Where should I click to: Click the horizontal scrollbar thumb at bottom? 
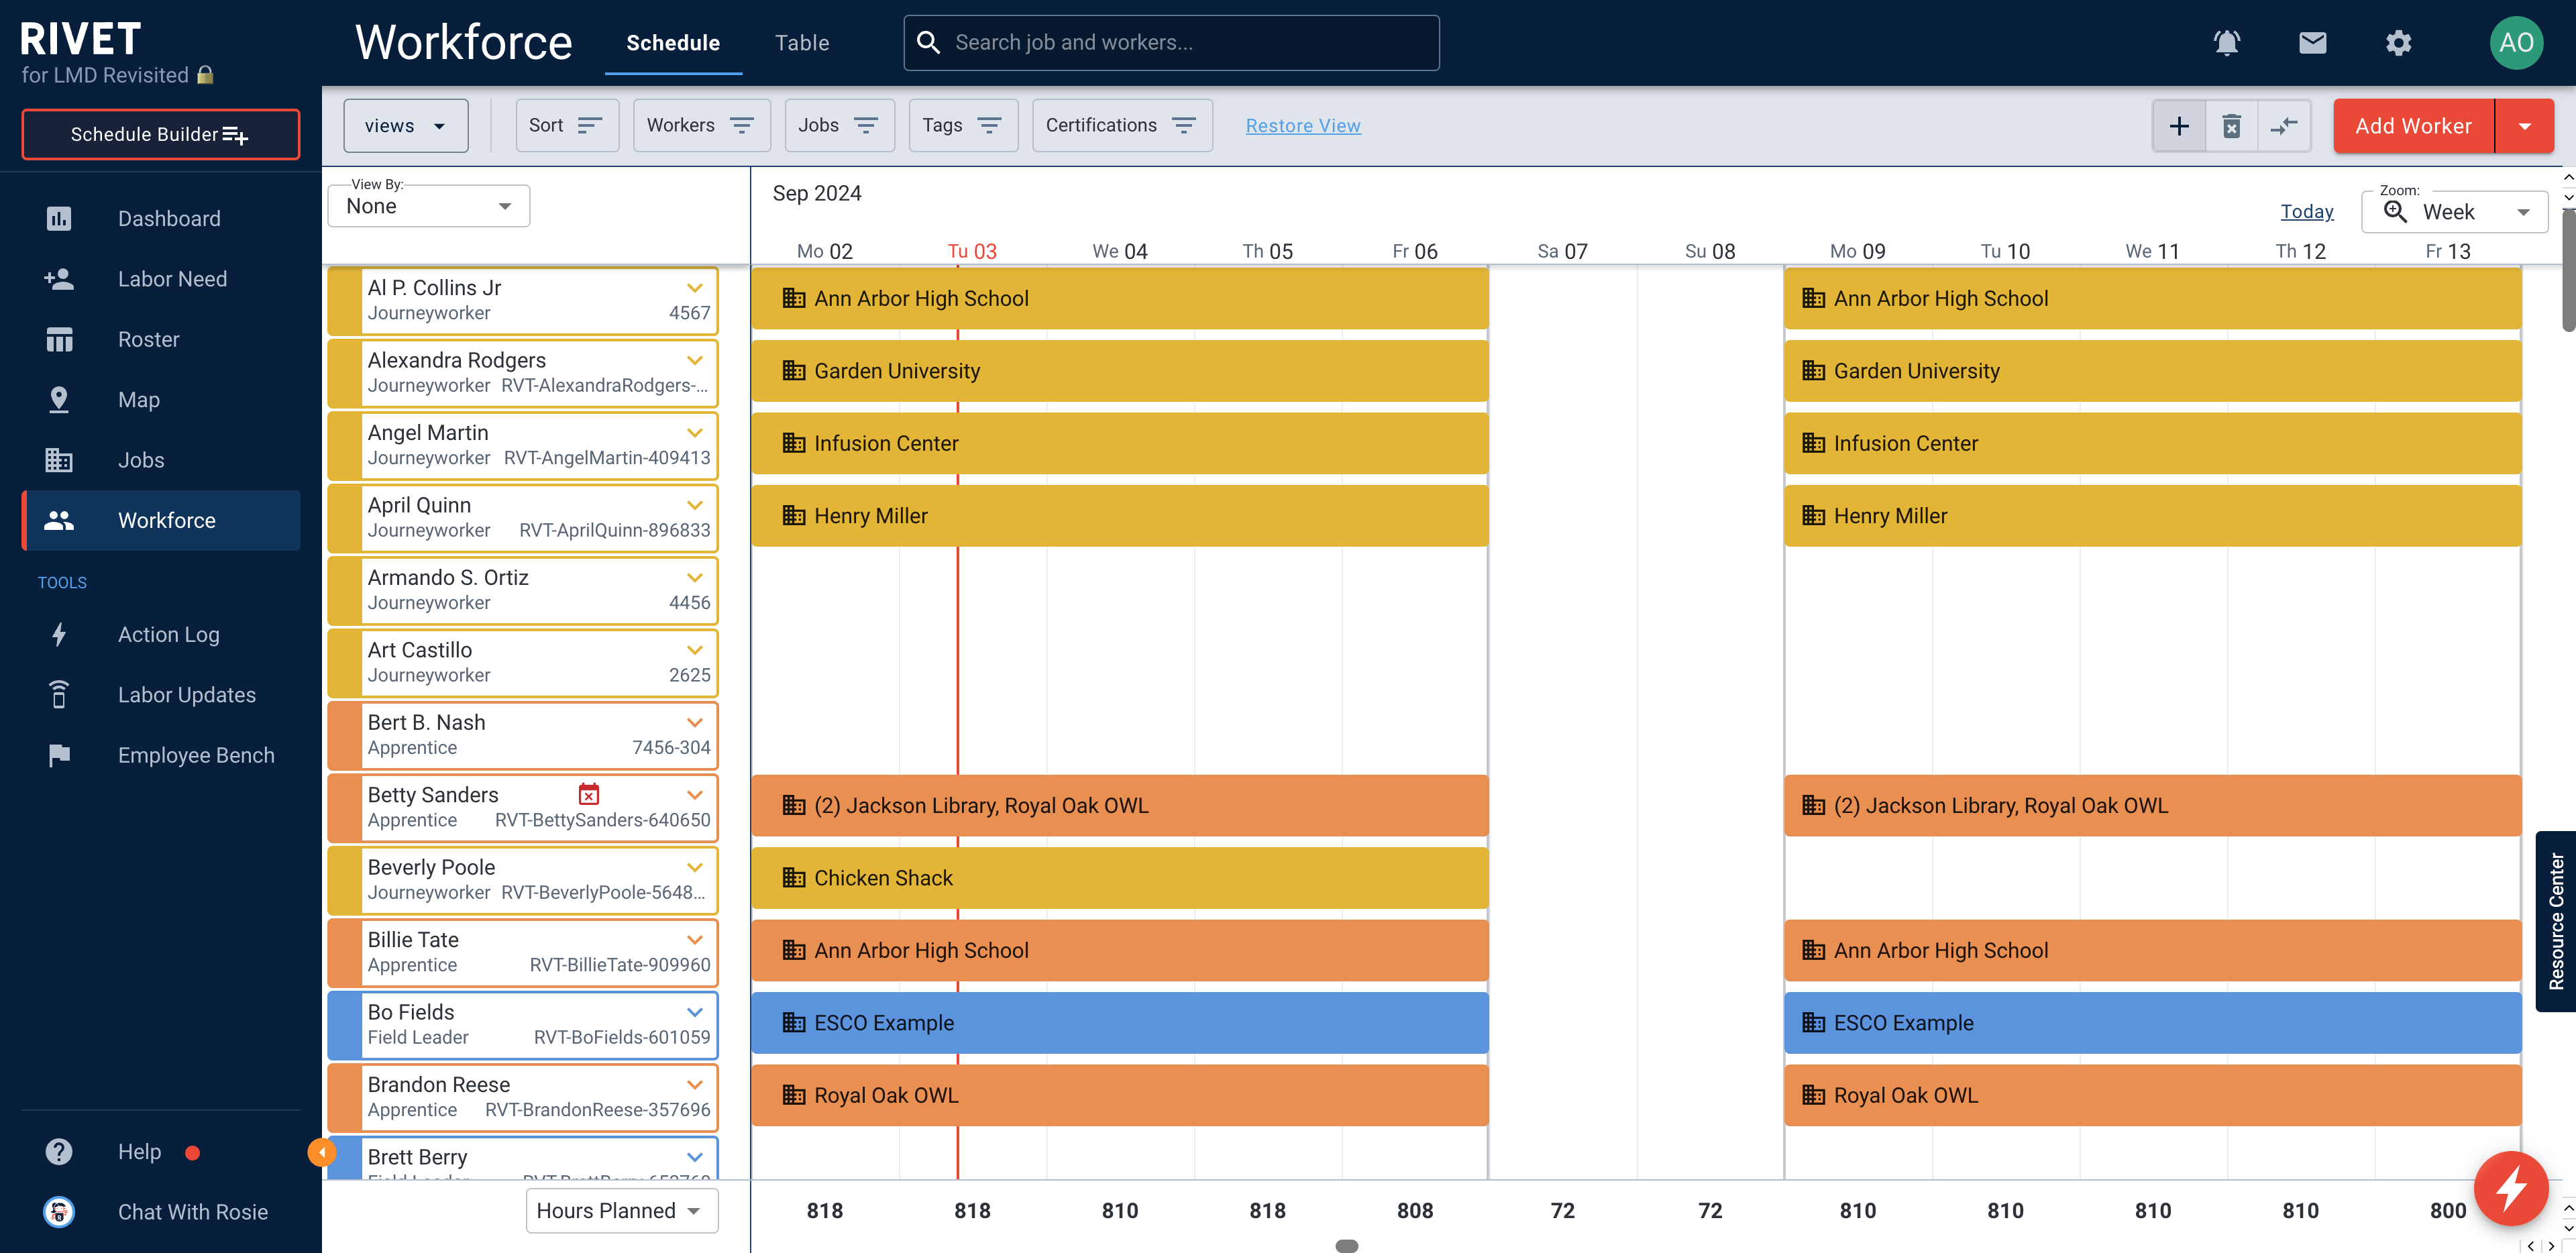1346,1246
